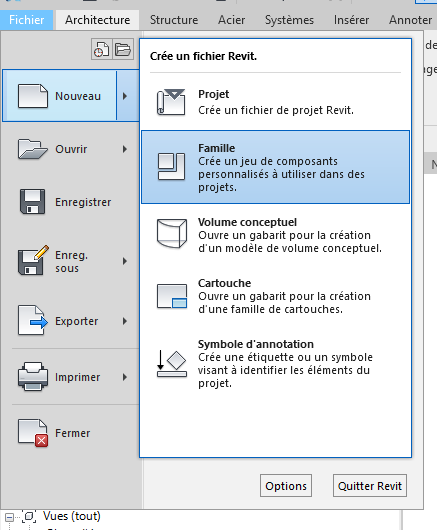Click the Options button
The width and height of the screenshot is (437, 530).
286,486
